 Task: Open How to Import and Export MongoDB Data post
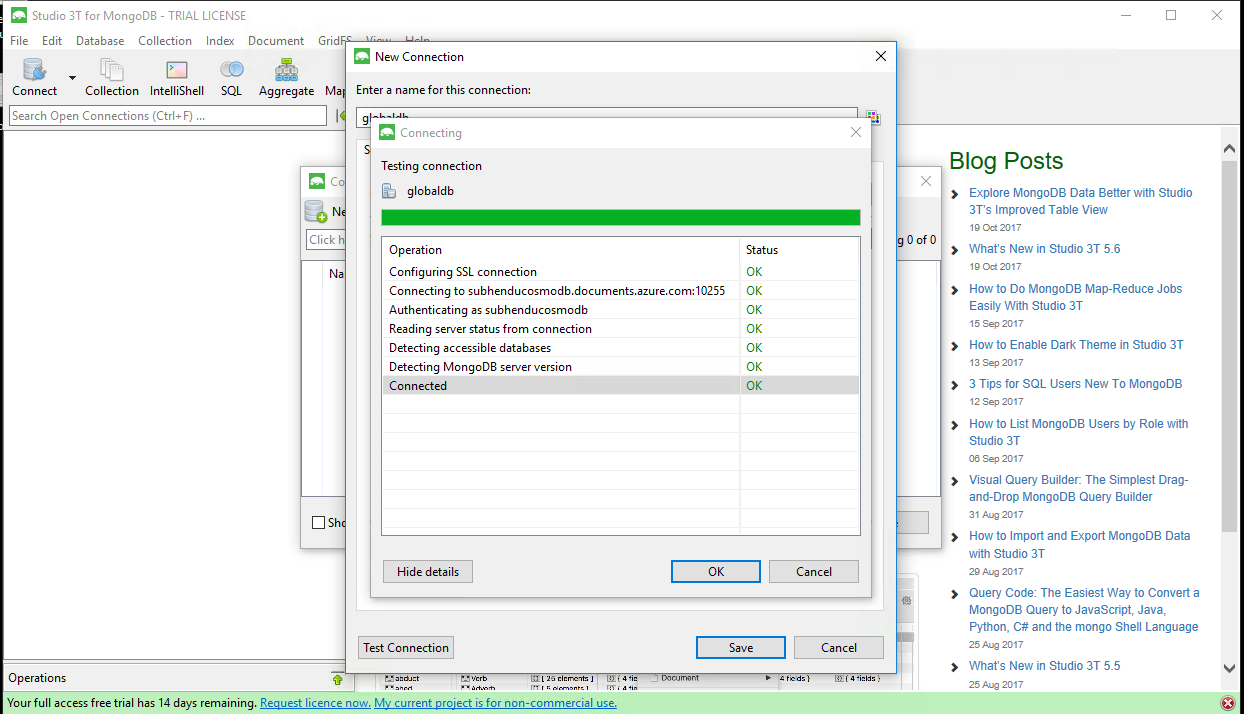tap(1079, 545)
